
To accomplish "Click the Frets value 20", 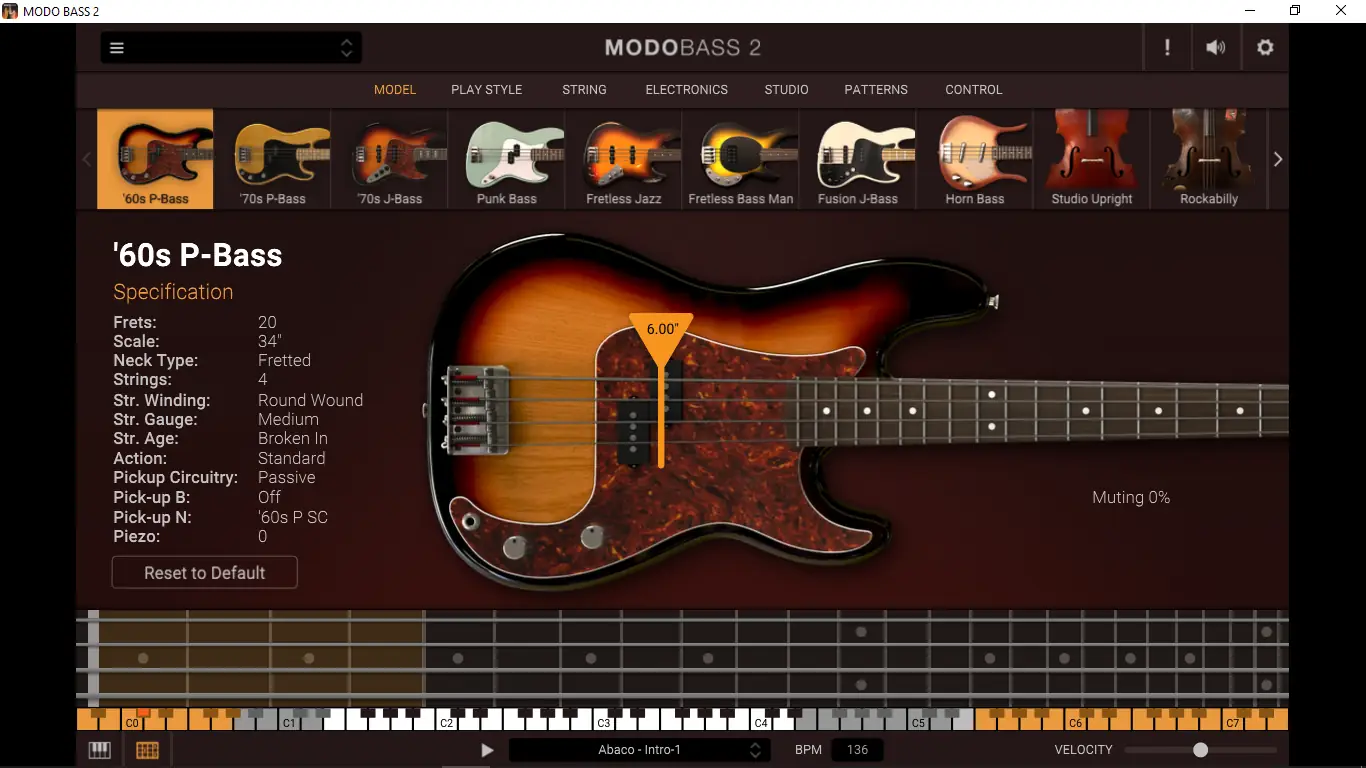I will (x=267, y=322).
